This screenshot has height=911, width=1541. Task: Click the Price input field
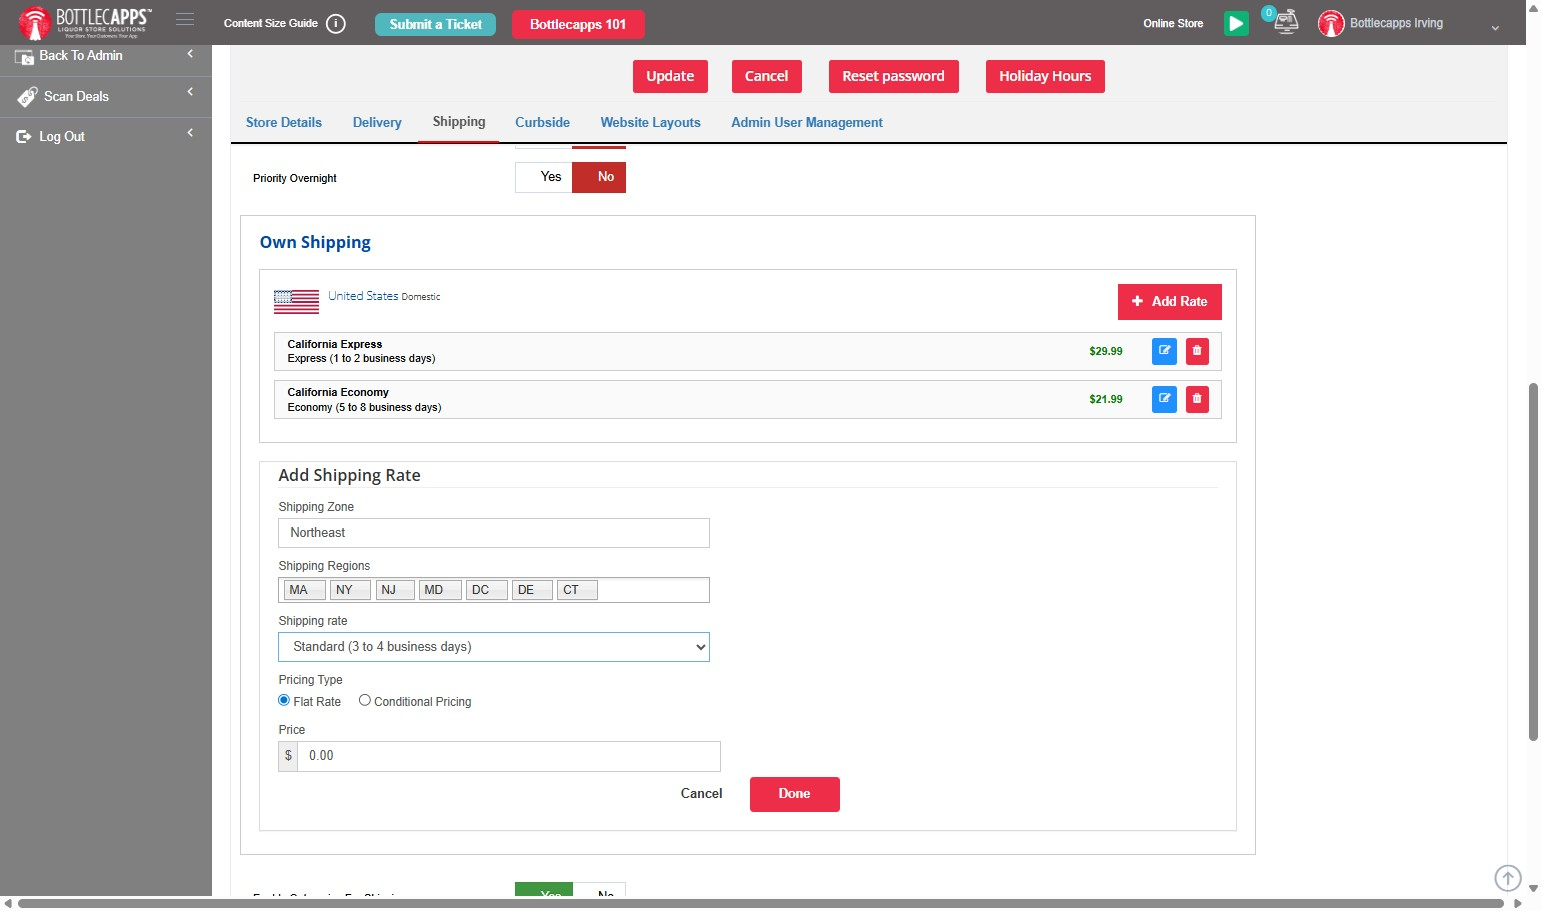pyautogui.click(x=508, y=756)
